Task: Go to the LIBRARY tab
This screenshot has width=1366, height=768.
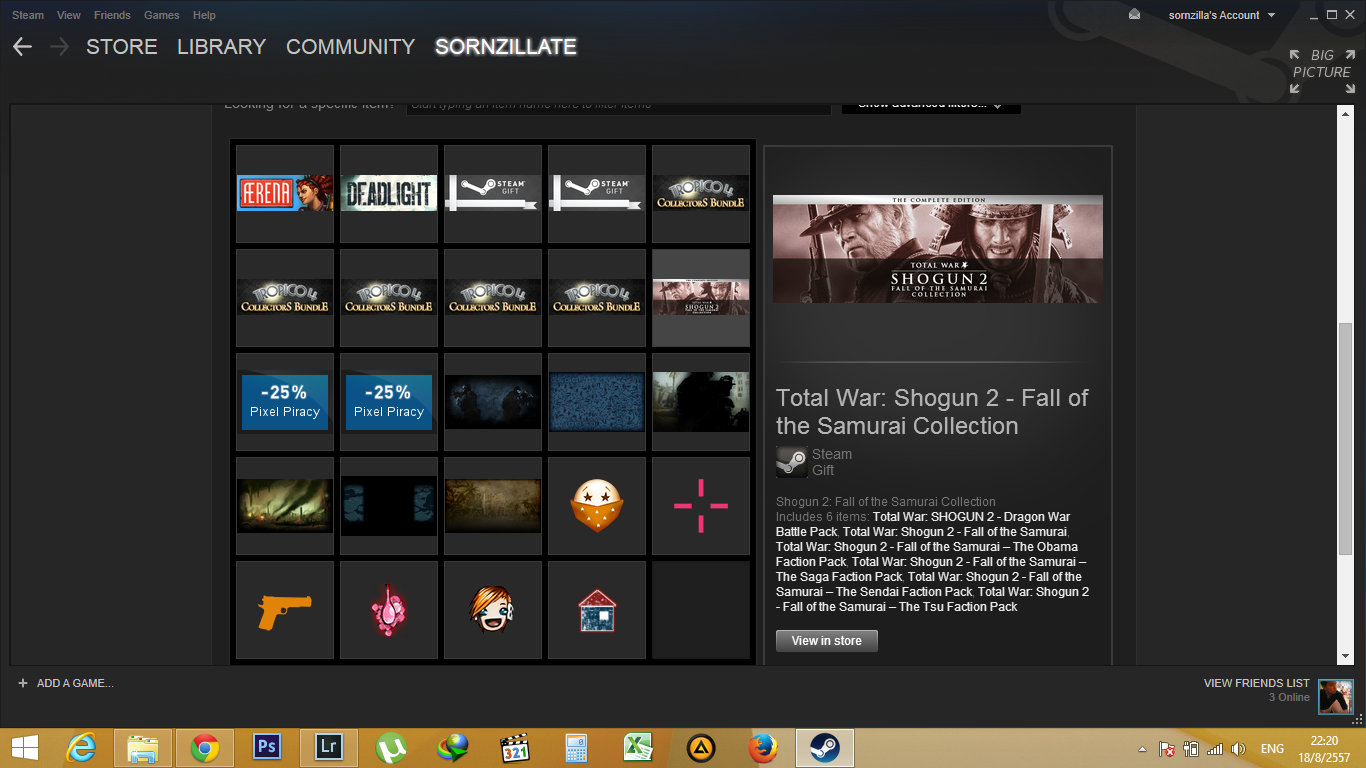Action: coord(222,47)
